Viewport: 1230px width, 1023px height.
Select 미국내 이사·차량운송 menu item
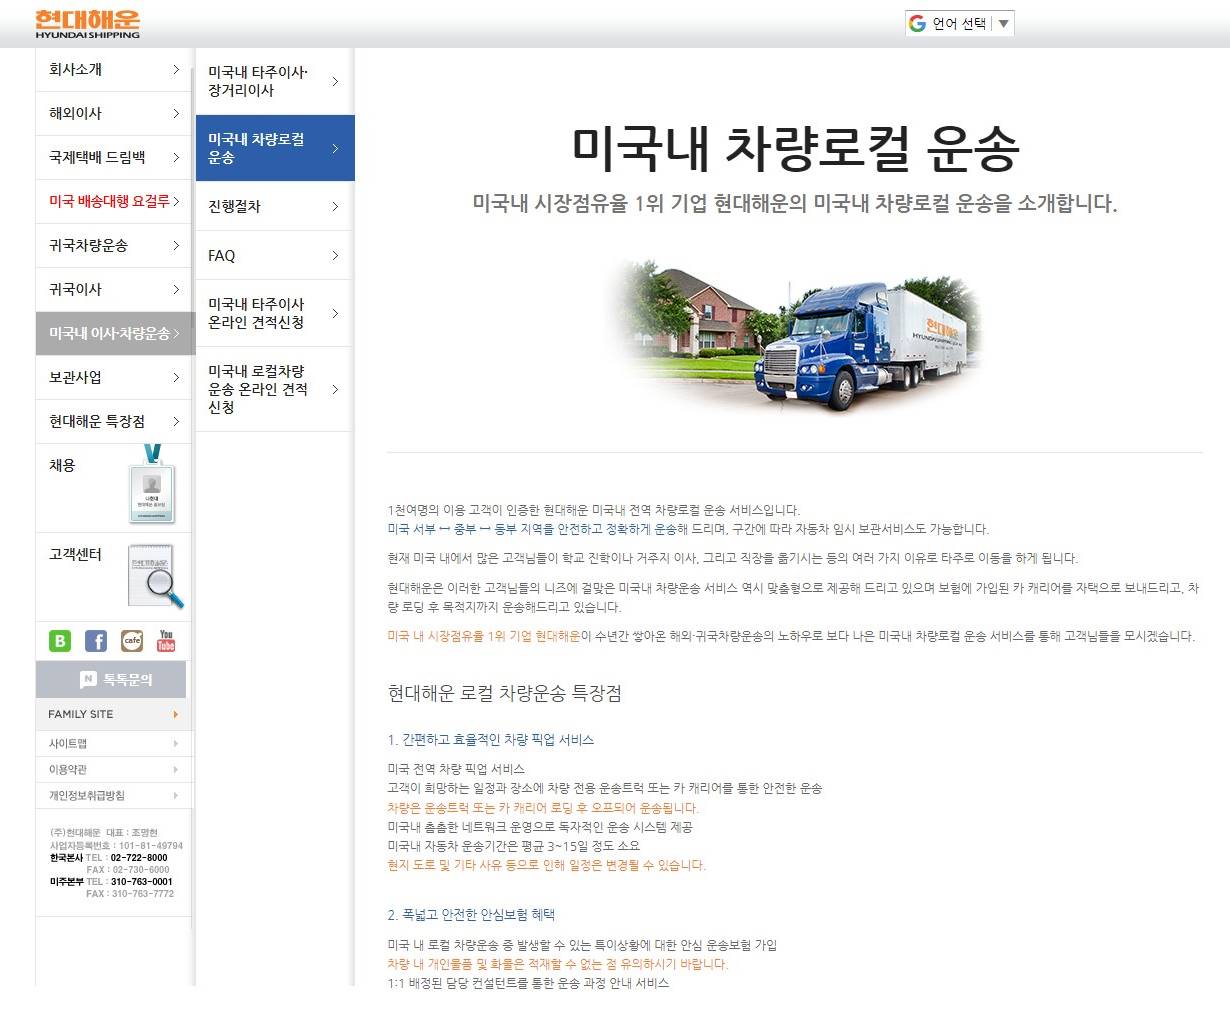point(114,333)
